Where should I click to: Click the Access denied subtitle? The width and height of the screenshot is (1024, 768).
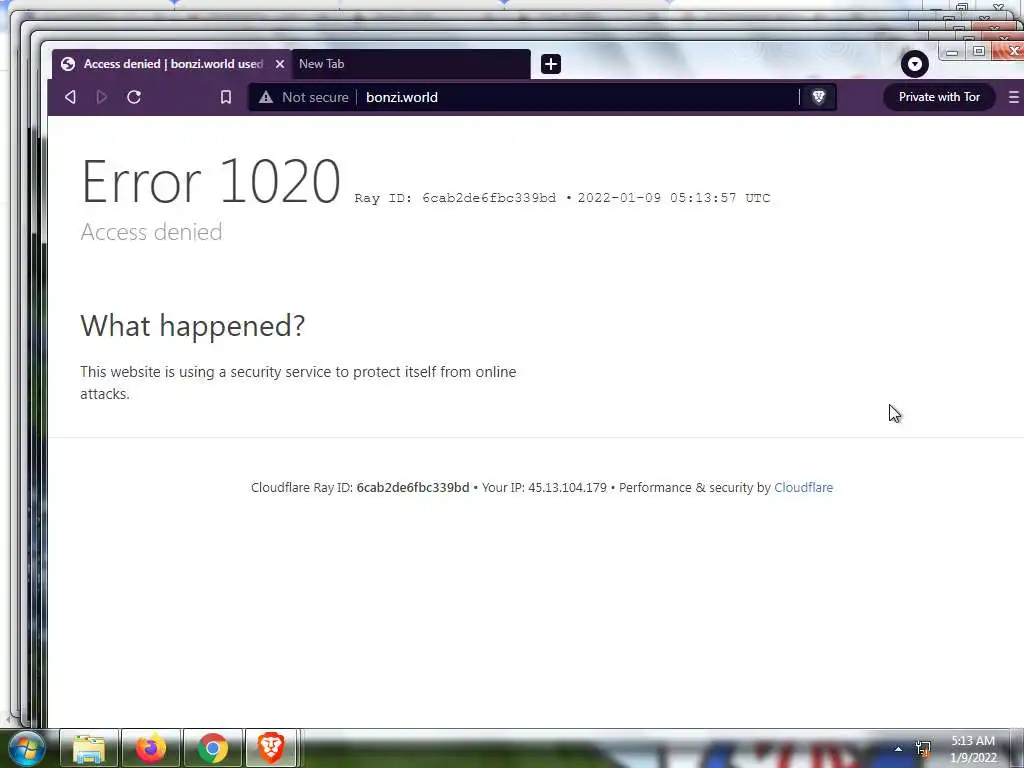(151, 232)
